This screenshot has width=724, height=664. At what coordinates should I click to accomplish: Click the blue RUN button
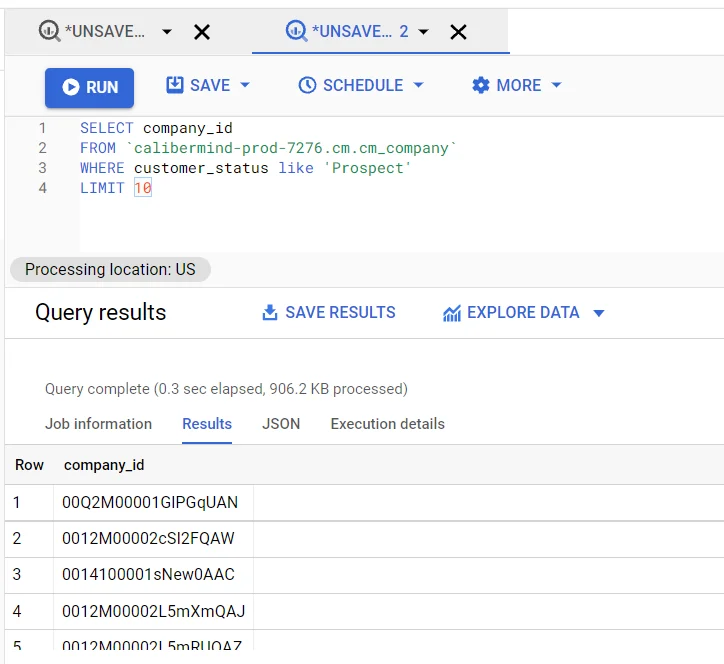point(89,88)
